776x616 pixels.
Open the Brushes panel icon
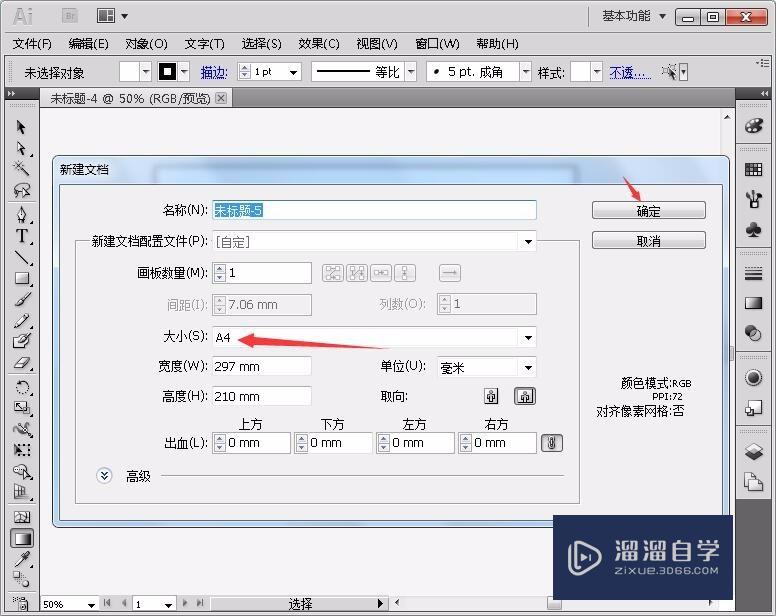(x=753, y=200)
